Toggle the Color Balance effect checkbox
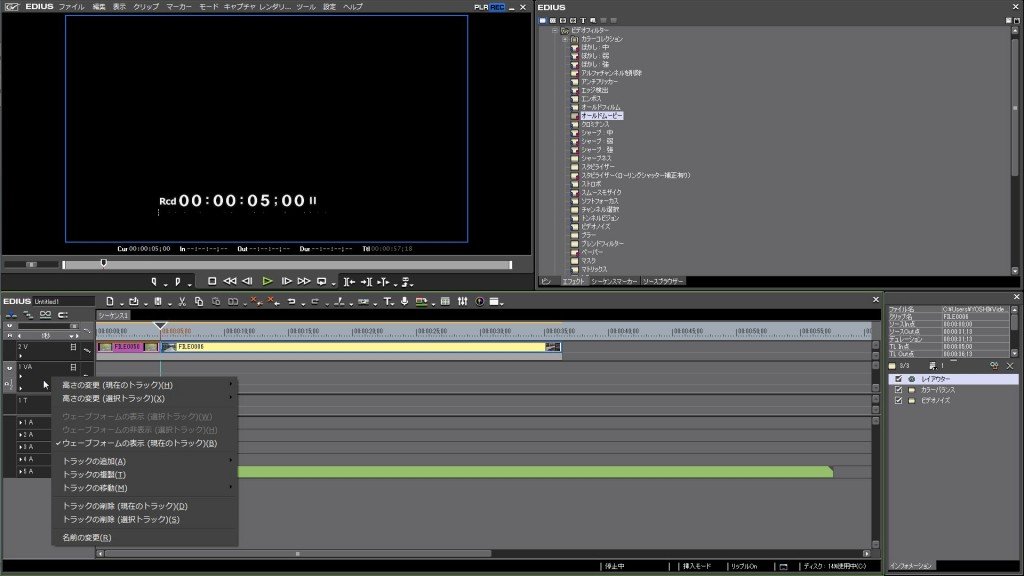 click(899, 390)
